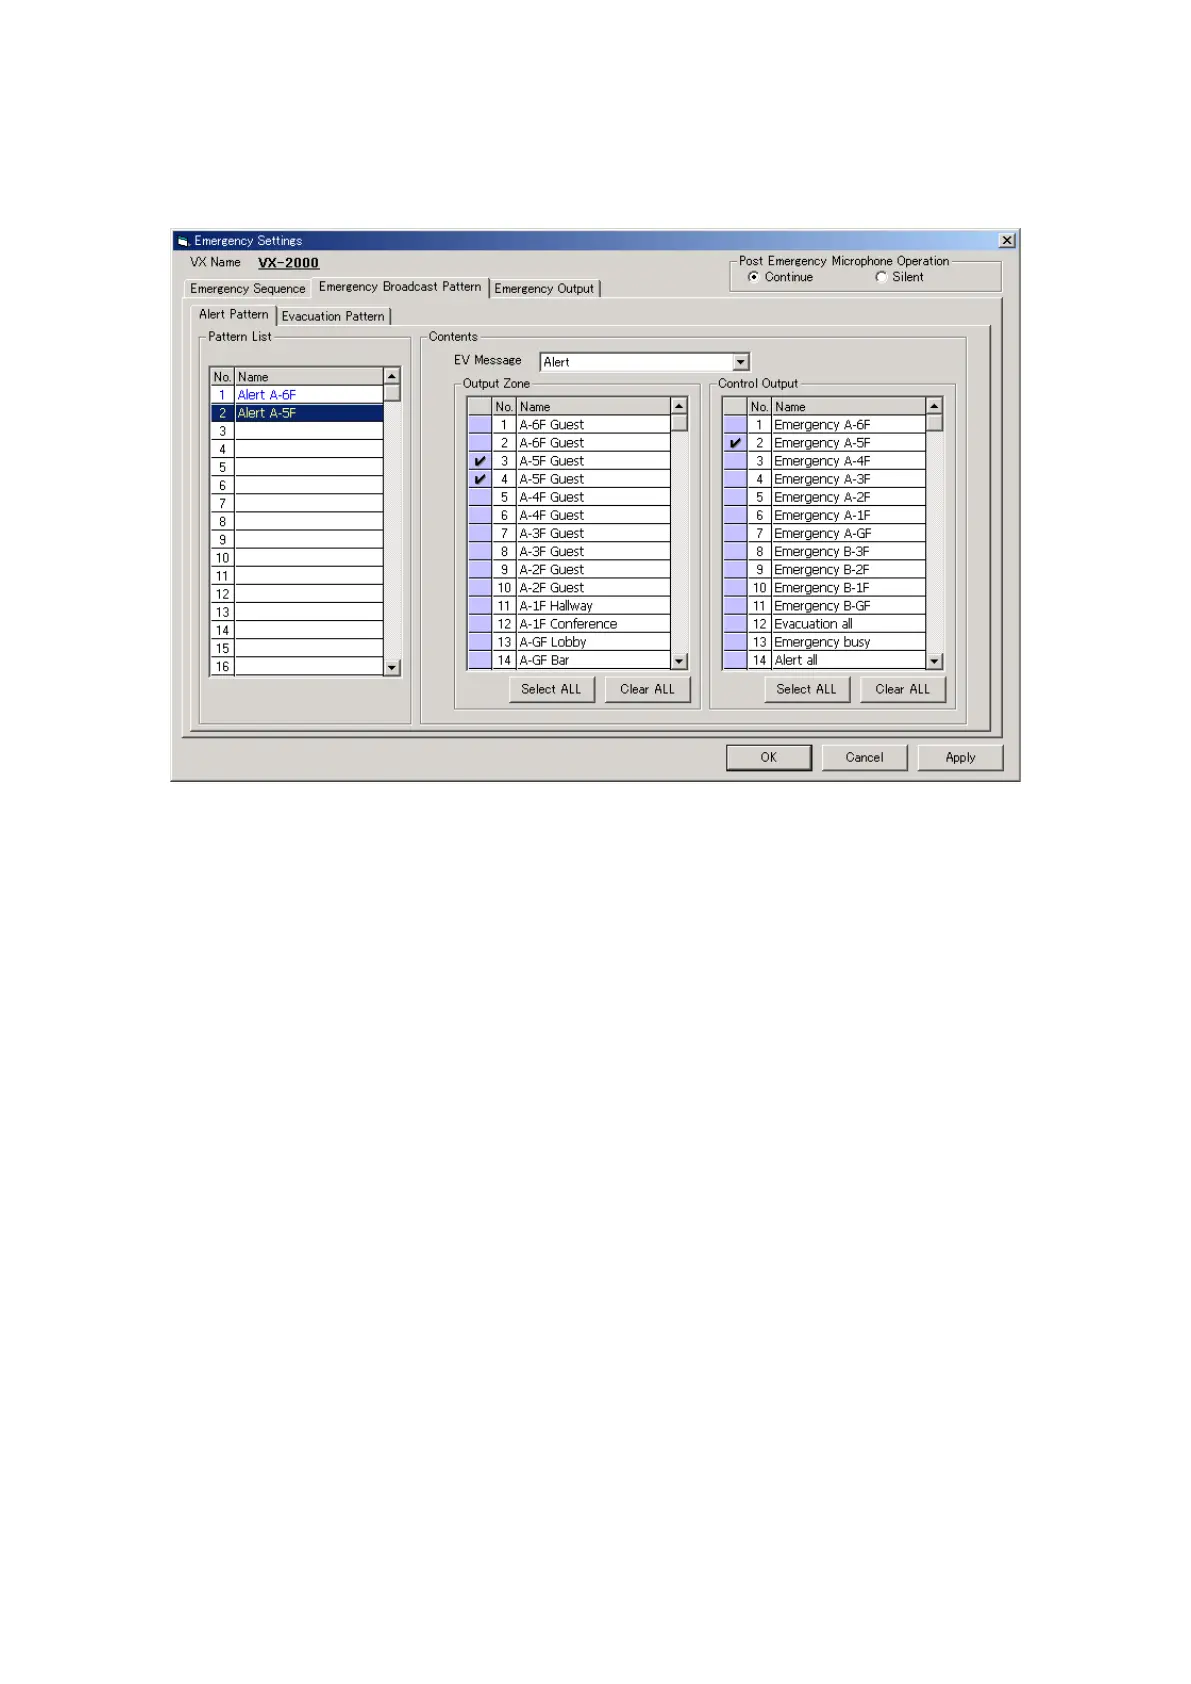Viewport: 1191px width, 1684px height.
Task: Click Output Zone scroll down arrow
Action: coord(679,661)
